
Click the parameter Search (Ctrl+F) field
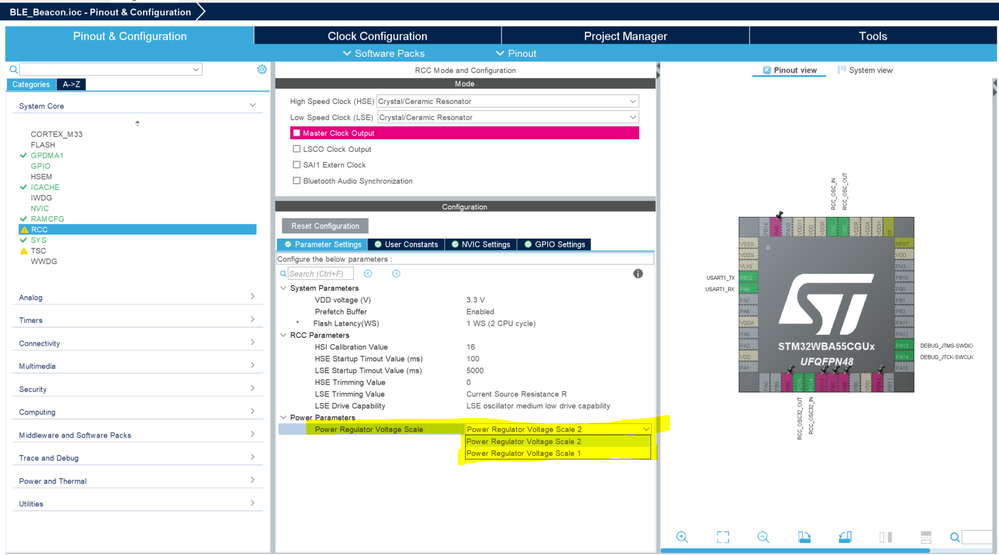(x=320, y=273)
